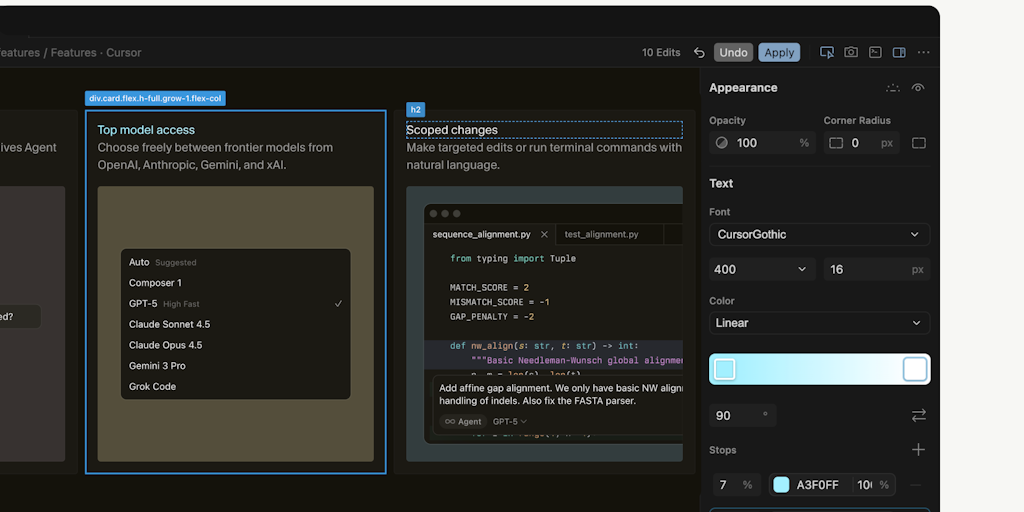Add a gradient stop with plus icon
Viewport: 1024px width, 512px height.
tap(918, 450)
